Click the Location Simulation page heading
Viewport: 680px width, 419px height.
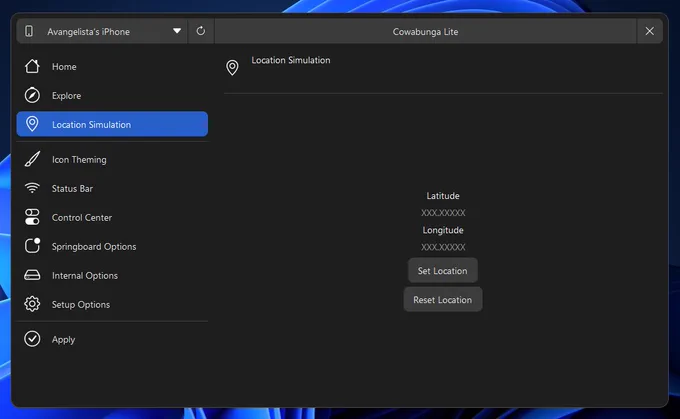291,60
